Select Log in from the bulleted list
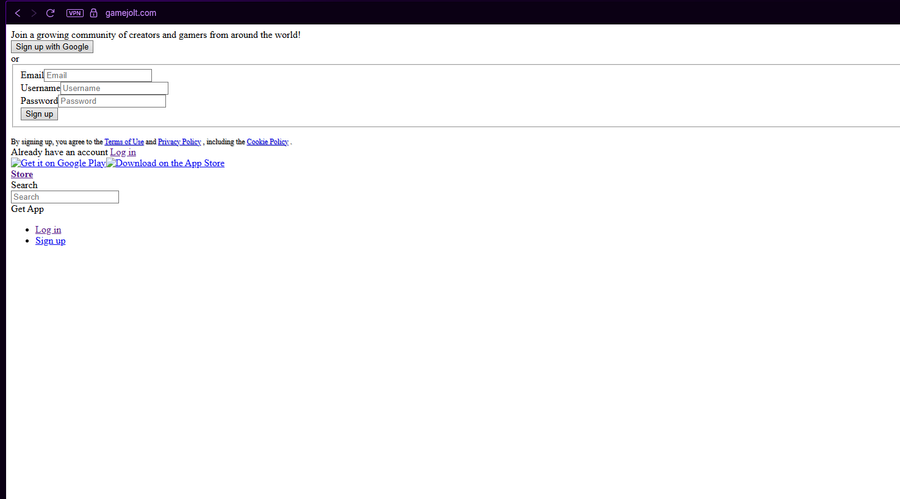This screenshot has width=900, height=499. click(x=48, y=230)
